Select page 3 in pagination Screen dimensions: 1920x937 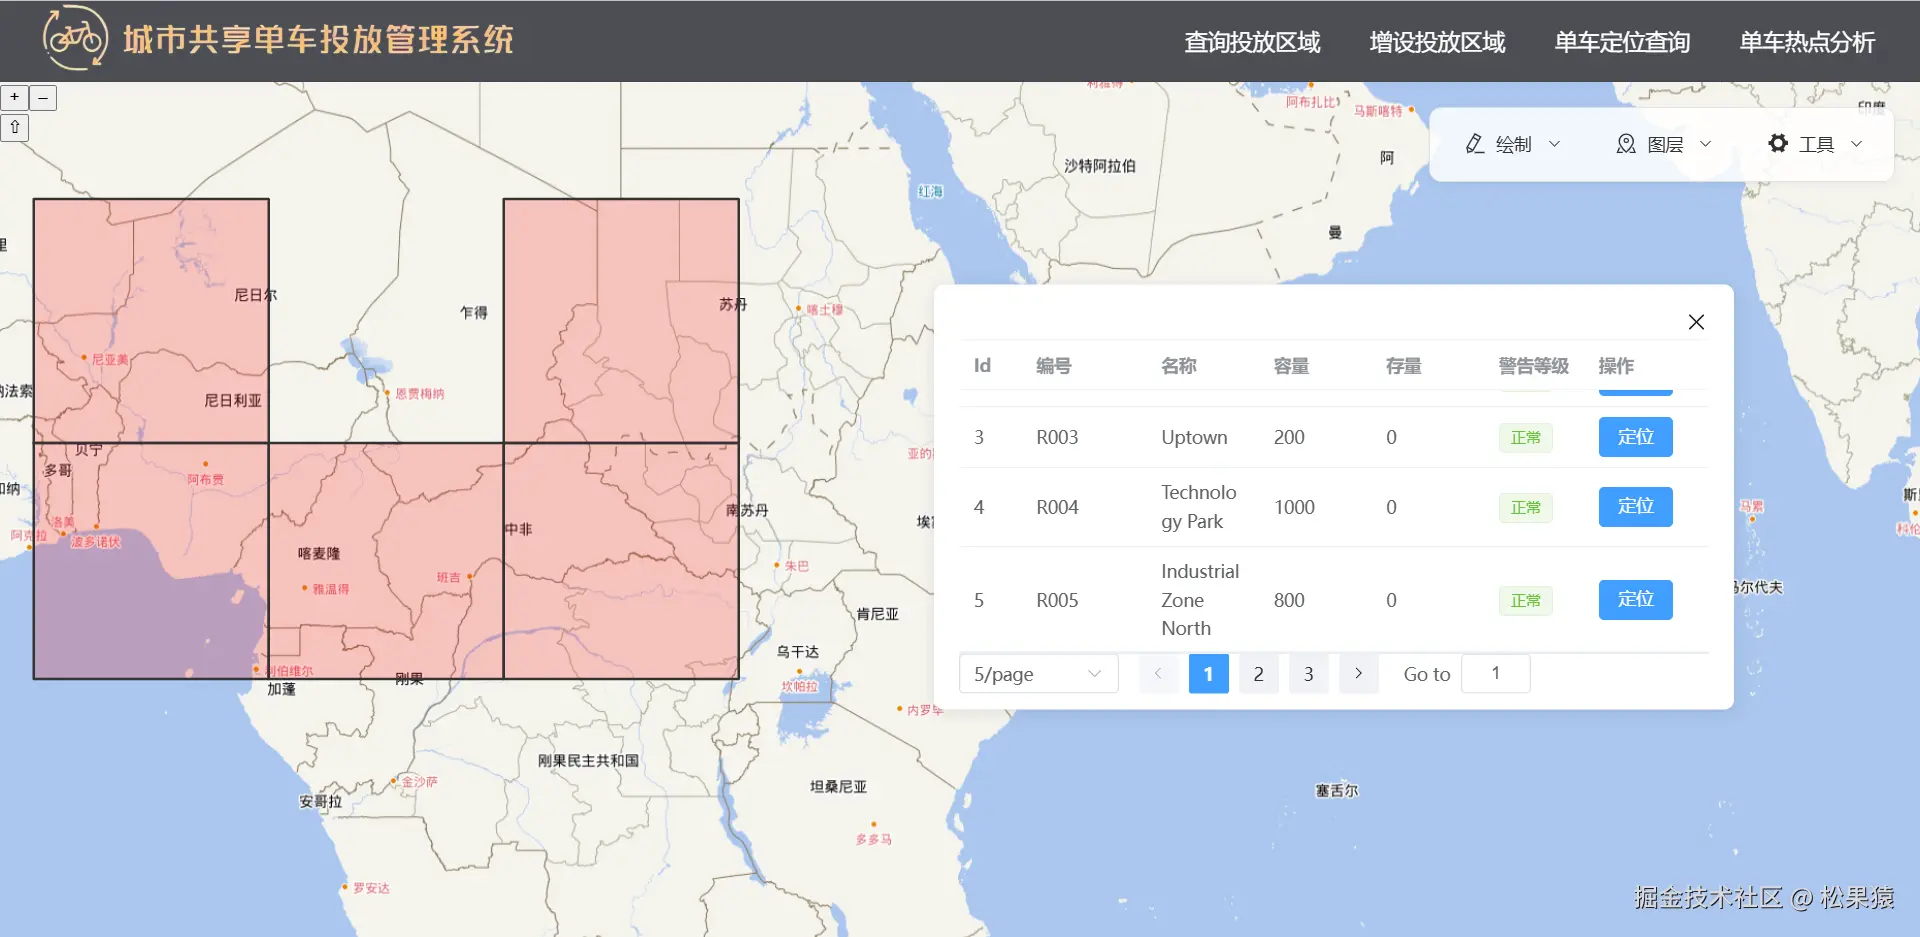(x=1308, y=674)
